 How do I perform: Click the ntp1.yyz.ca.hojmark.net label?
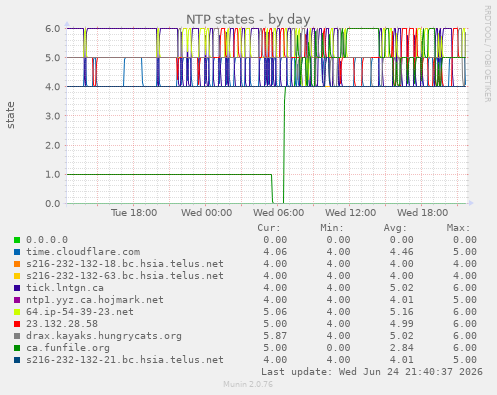(95, 300)
